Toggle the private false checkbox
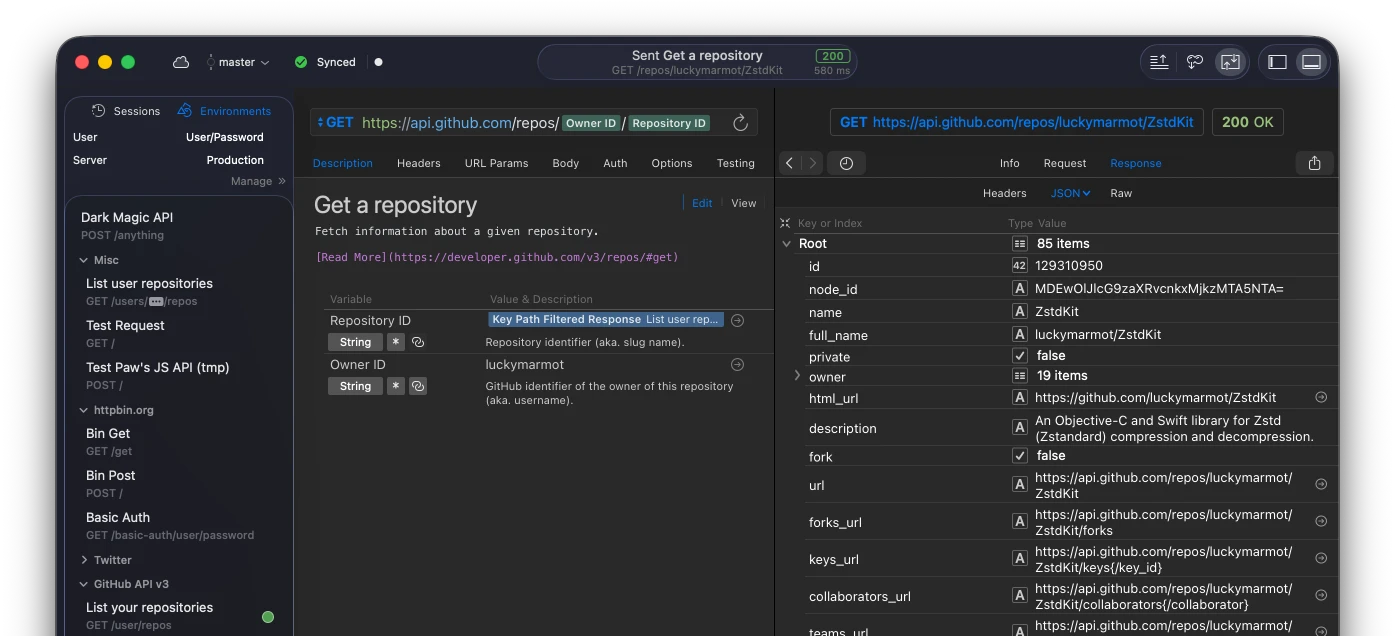 tap(1020, 356)
